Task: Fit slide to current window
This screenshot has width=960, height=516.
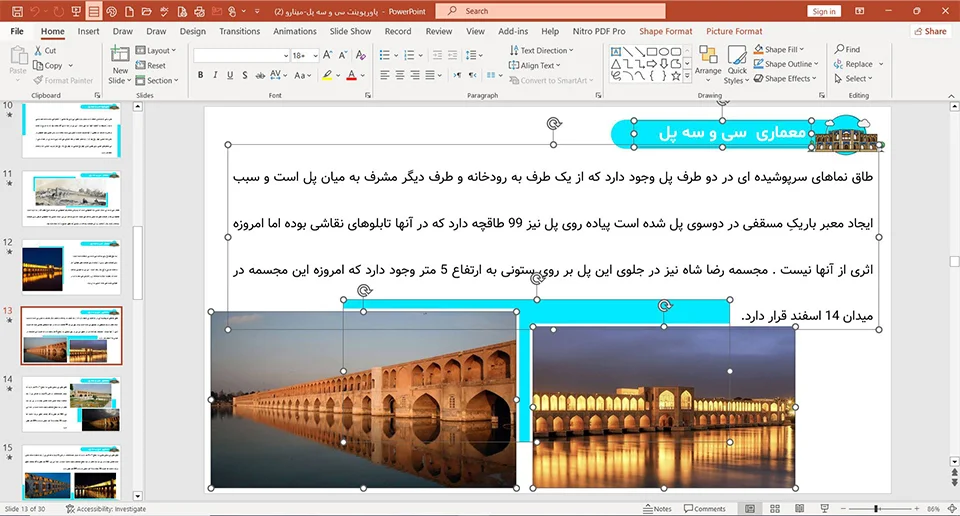Action: [x=952, y=509]
